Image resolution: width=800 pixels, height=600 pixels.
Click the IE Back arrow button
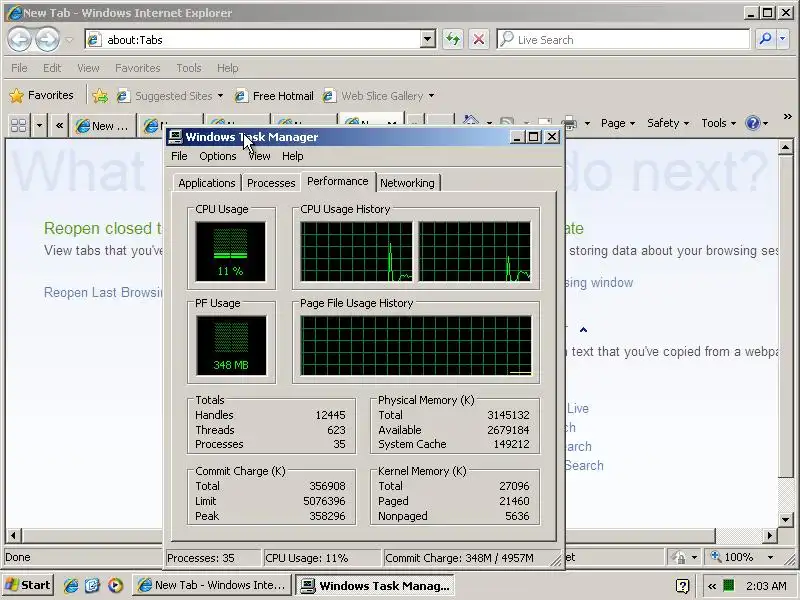click(19, 40)
